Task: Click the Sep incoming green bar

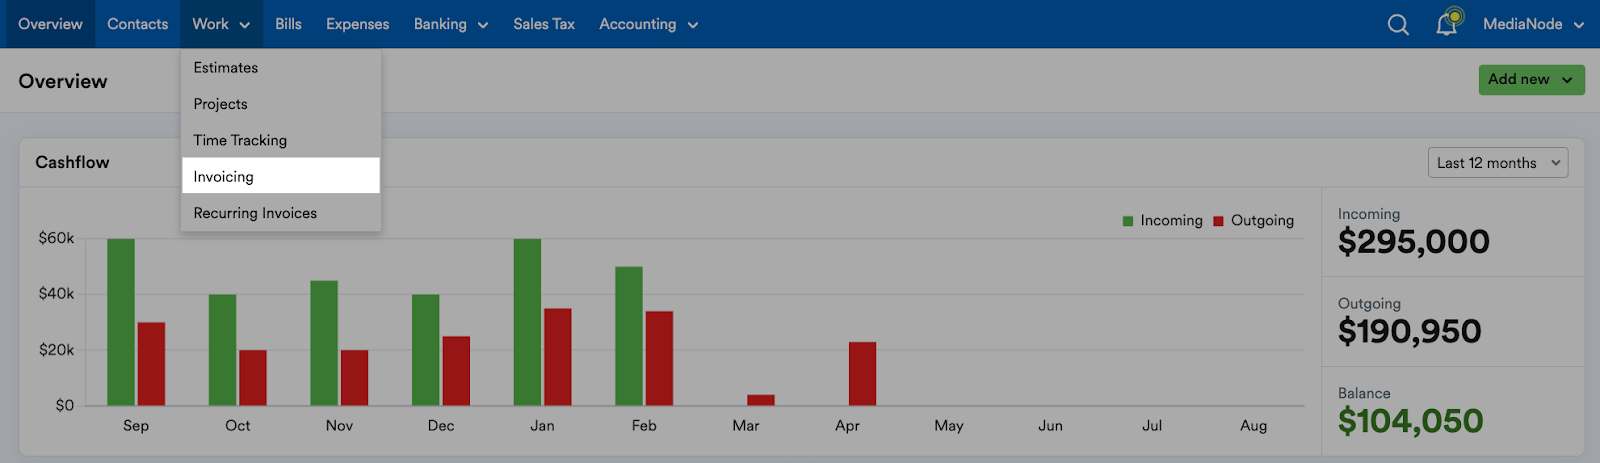Action: (121, 322)
